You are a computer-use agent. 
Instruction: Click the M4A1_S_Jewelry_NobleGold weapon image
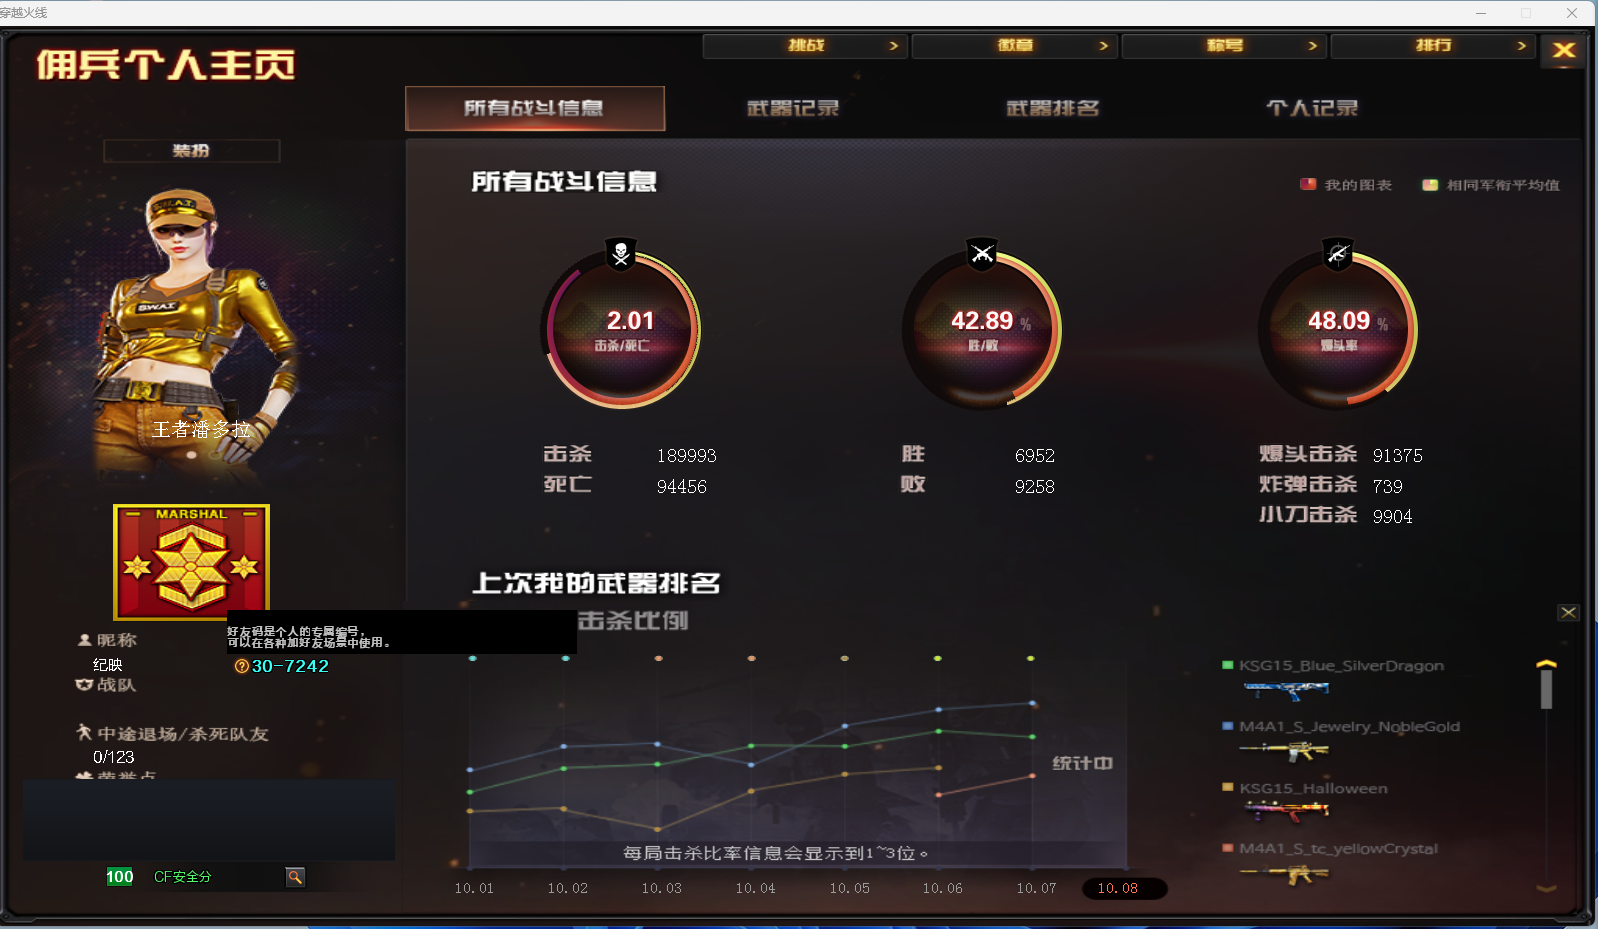tap(1284, 750)
